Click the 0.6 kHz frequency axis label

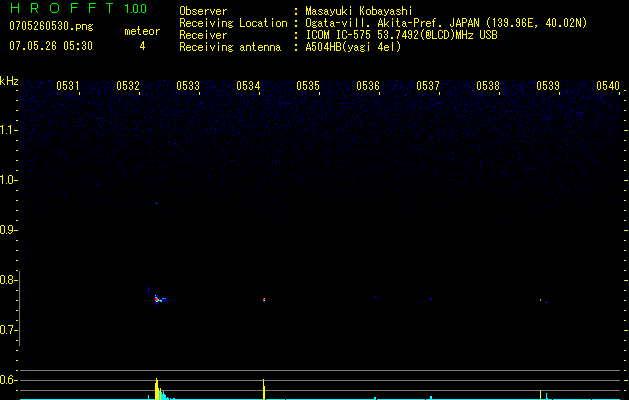[x=8, y=380]
